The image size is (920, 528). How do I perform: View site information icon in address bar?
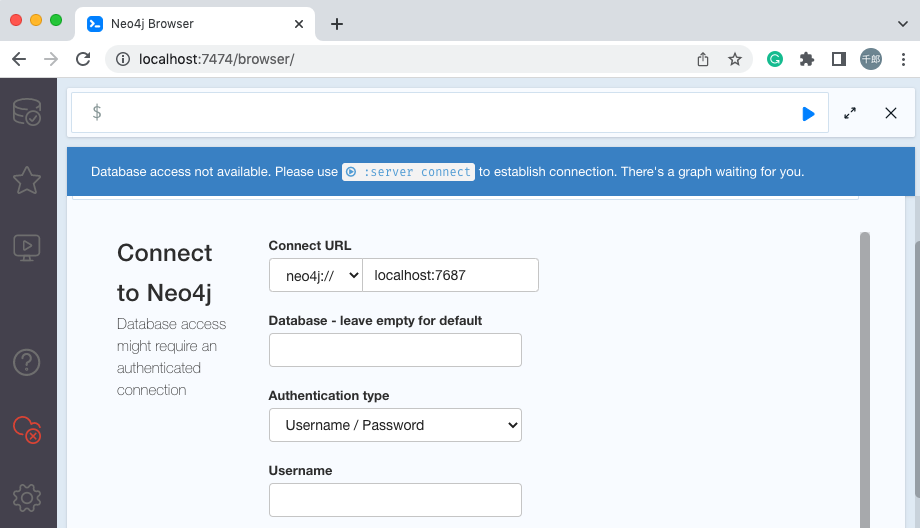click(123, 59)
